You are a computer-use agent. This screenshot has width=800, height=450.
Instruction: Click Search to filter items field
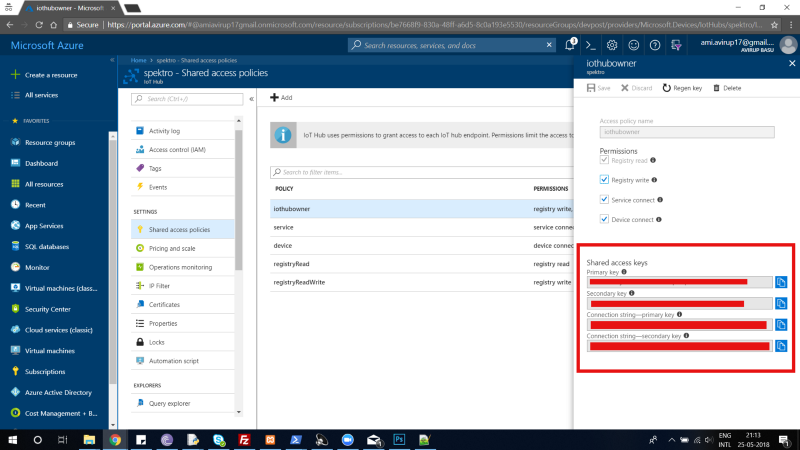point(422,172)
